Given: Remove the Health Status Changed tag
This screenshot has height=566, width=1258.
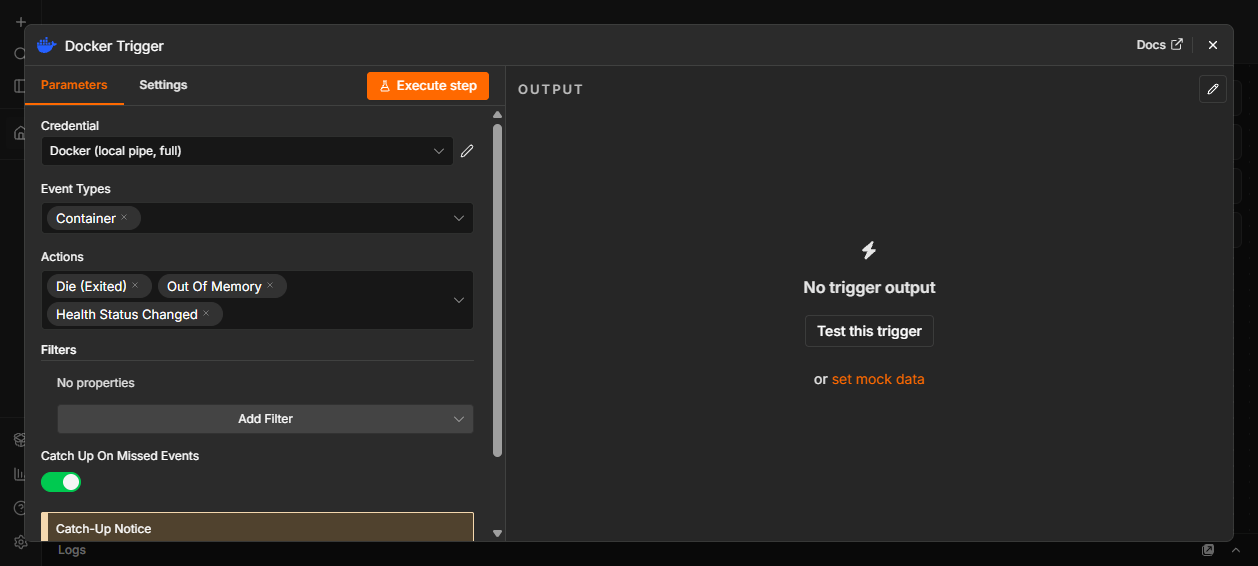Looking at the screenshot, I should tap(206, 314).
